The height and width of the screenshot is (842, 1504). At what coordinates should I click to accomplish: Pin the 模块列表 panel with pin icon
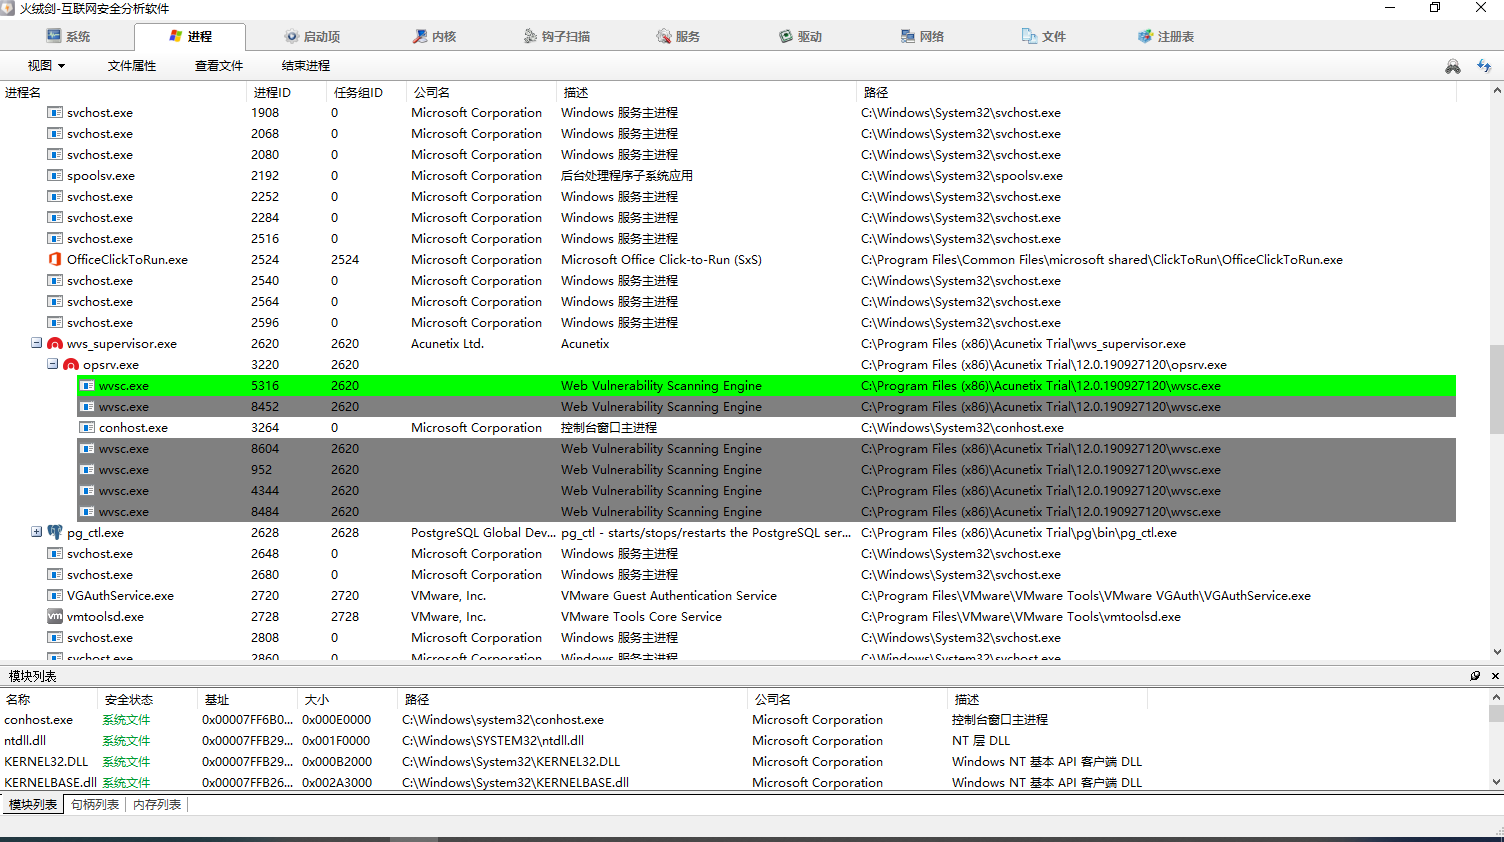[x=1475, y=676]
